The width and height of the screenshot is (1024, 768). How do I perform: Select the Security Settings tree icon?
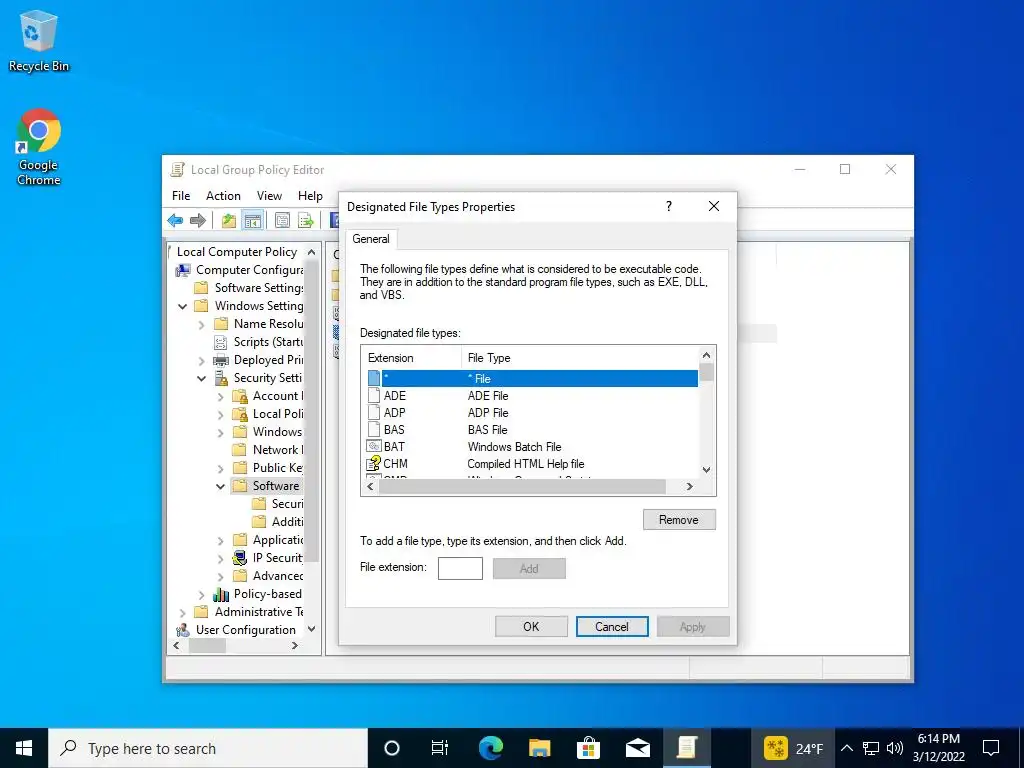(221, 377)
